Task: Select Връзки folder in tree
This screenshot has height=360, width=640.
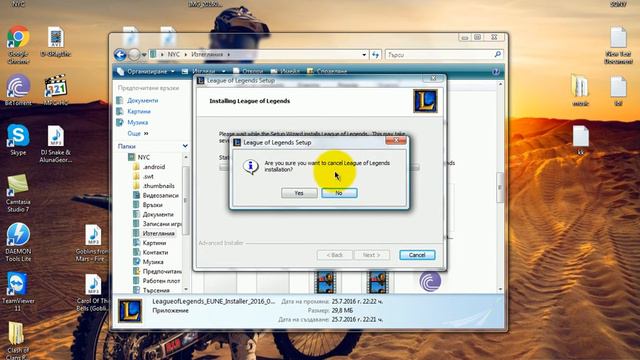Action: (x=153, y=205)
